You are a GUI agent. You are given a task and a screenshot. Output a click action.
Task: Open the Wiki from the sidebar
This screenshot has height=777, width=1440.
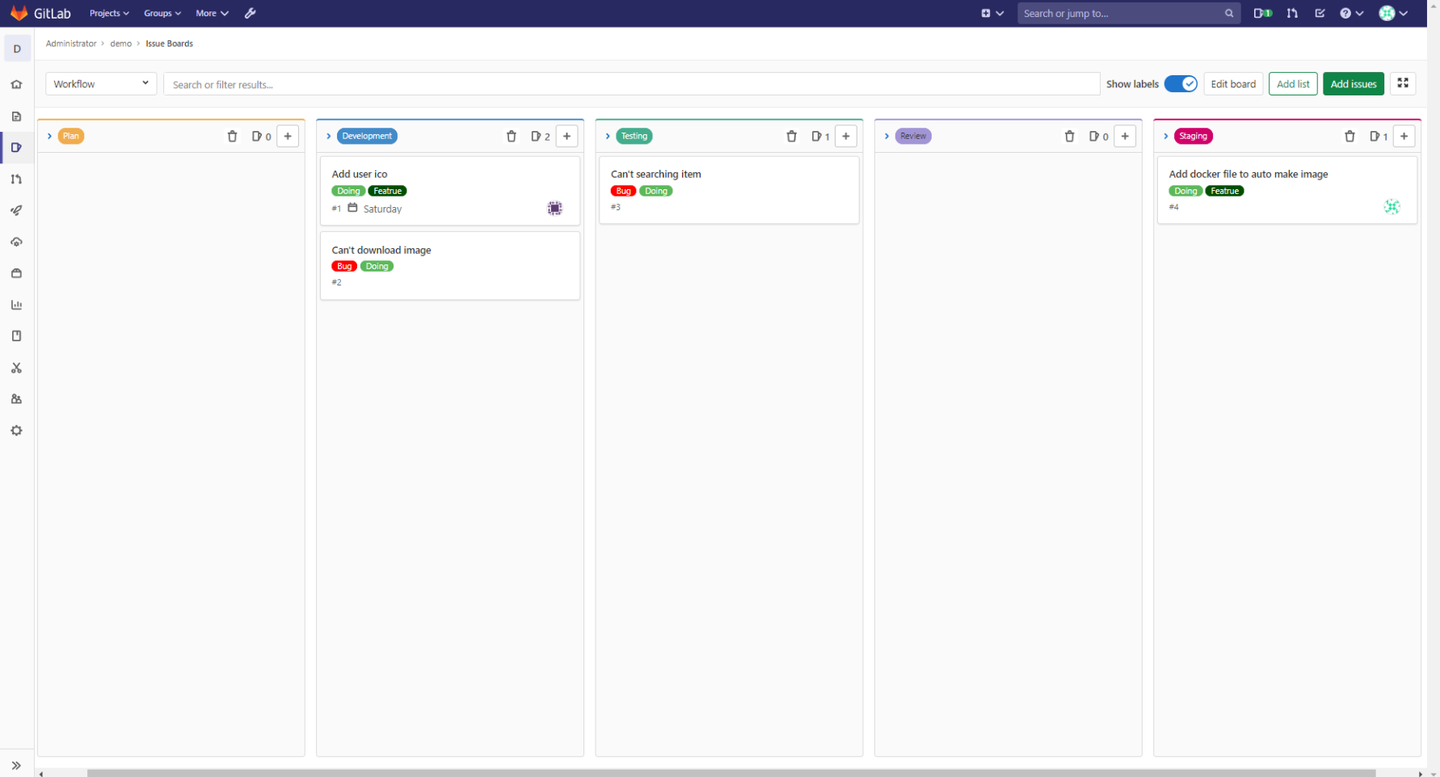(x=16, y=335)
